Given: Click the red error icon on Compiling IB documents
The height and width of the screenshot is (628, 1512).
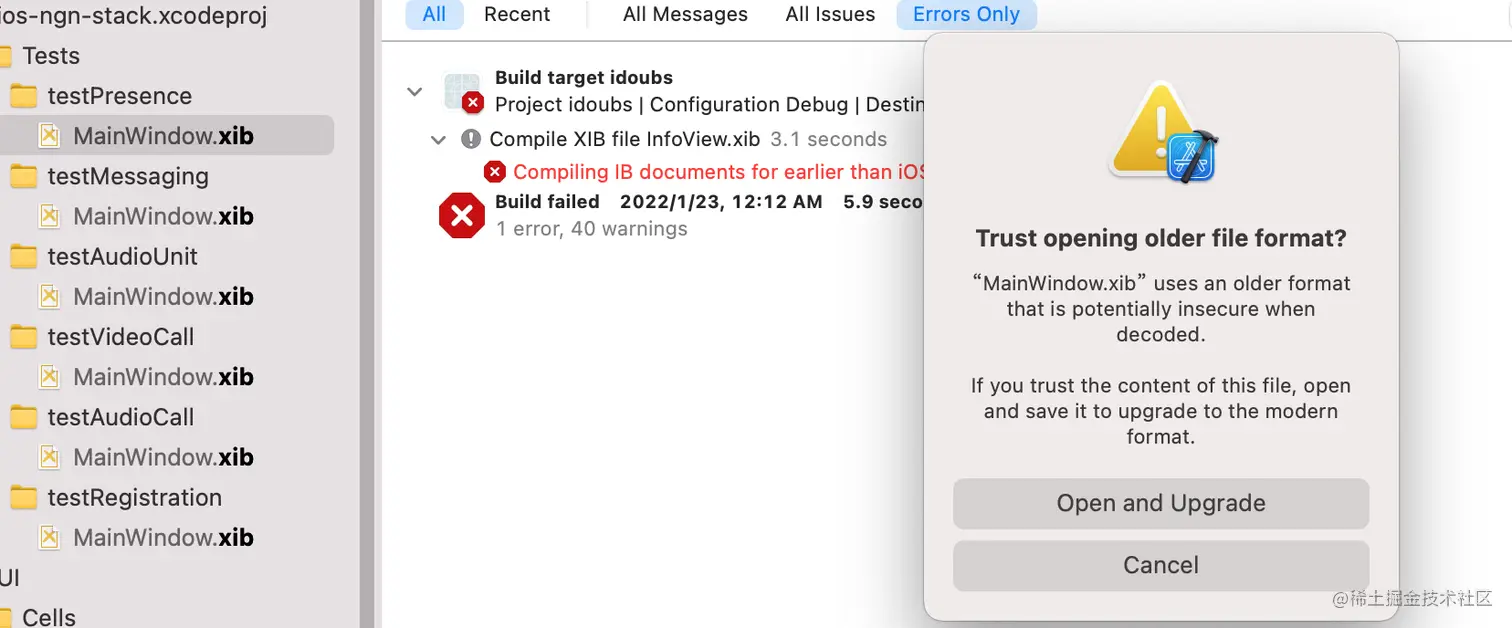Looking at the screenshot, I should click(495, 172).
